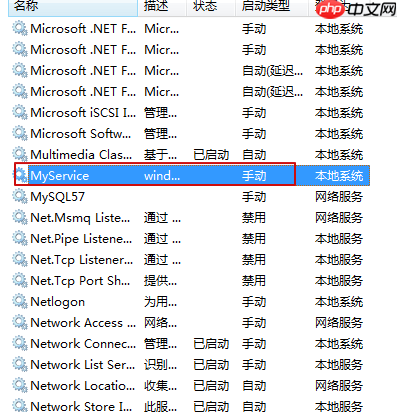Click 本地服务 logon cell in Net.Pipe Listene... row
Viewport: 397px width, 412px height.
339,239
